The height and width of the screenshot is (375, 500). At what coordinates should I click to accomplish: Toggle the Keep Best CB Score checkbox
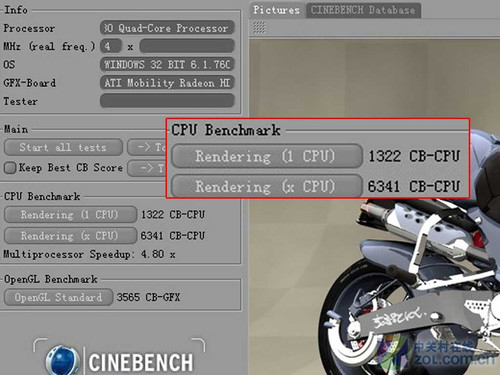(10, 168)
